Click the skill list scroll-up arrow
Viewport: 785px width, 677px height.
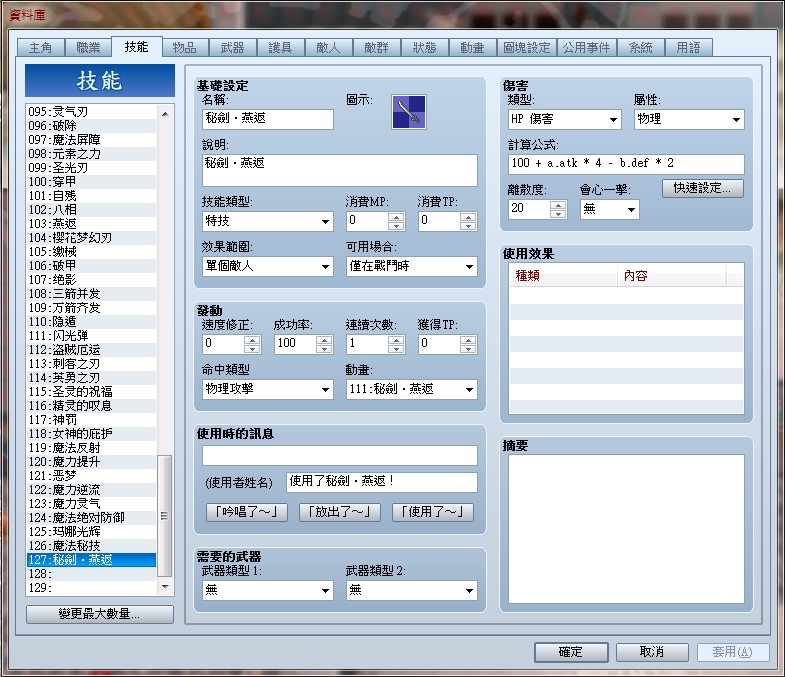(165, 114)
